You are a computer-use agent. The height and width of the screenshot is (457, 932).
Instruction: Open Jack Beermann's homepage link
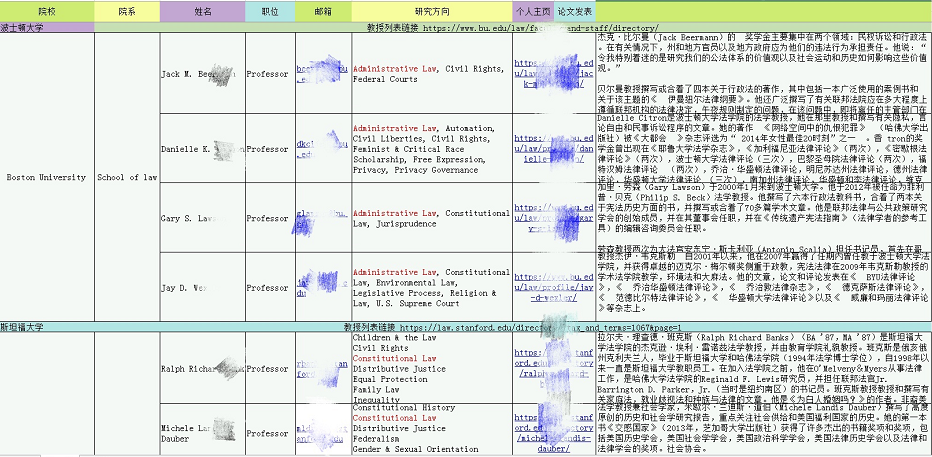tap(554, 74)
